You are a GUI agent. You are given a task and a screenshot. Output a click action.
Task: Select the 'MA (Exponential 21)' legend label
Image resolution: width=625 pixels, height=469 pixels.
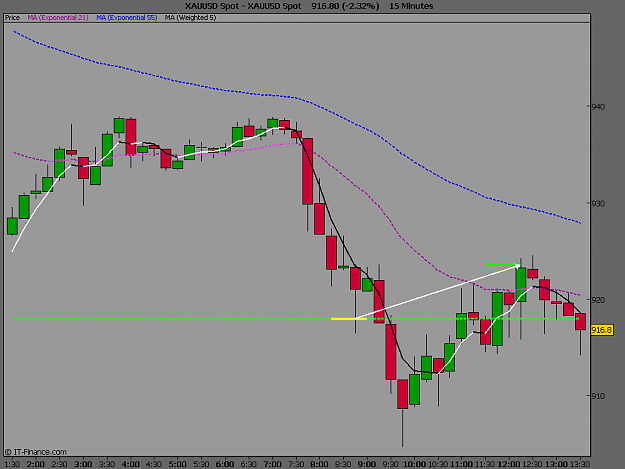tap(58, 18)
